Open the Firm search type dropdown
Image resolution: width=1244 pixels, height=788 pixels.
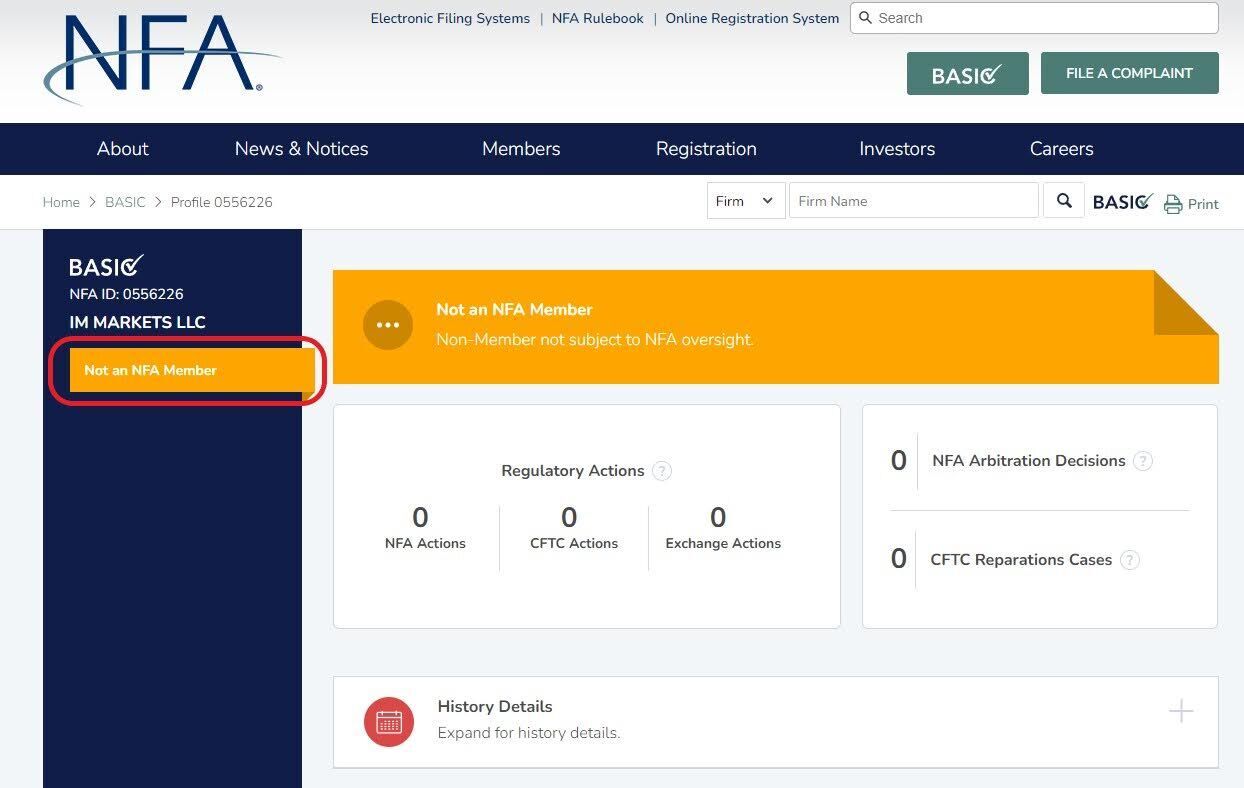pos(746,201)
